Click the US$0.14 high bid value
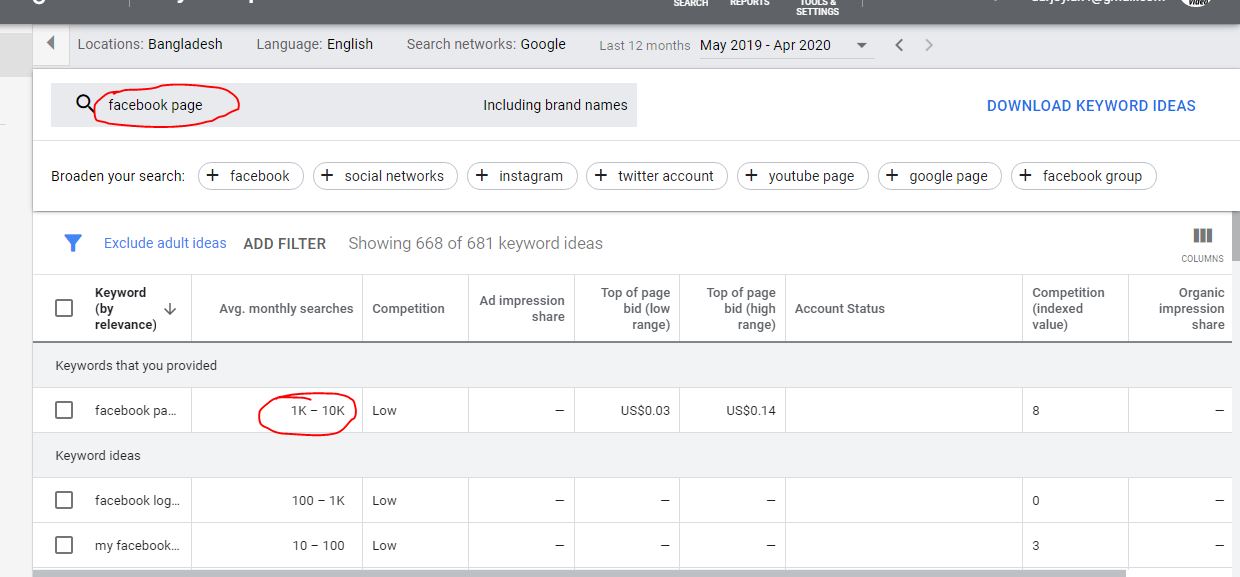The height and width of the screenshot is (577, 1240). point(751,410)
